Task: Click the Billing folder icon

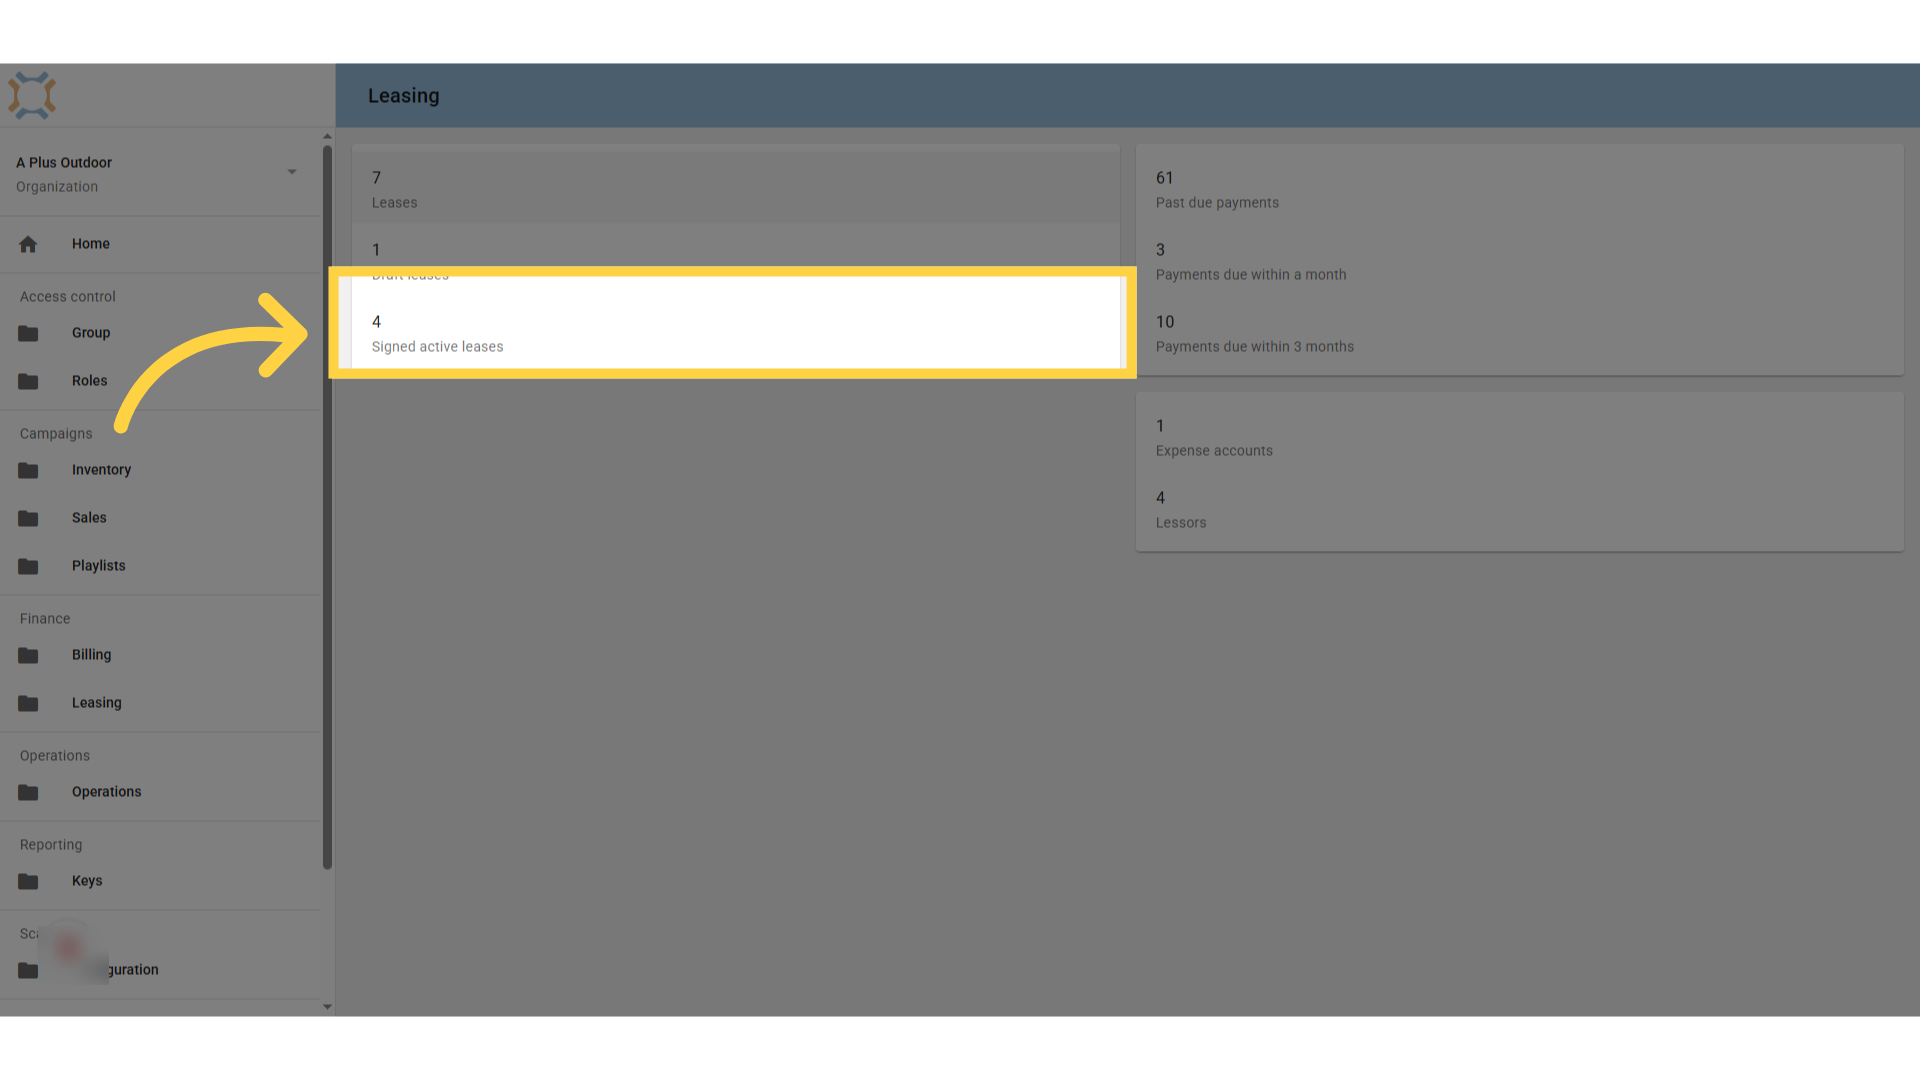Action: point(28,655)
